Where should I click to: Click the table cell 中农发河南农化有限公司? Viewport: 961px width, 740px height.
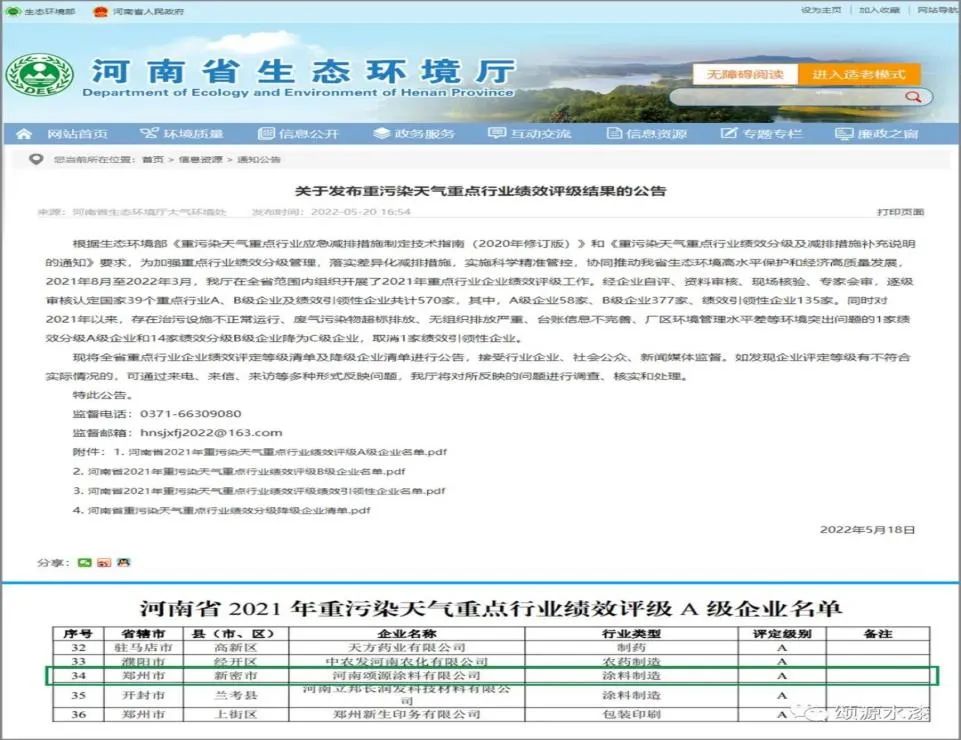406,662
